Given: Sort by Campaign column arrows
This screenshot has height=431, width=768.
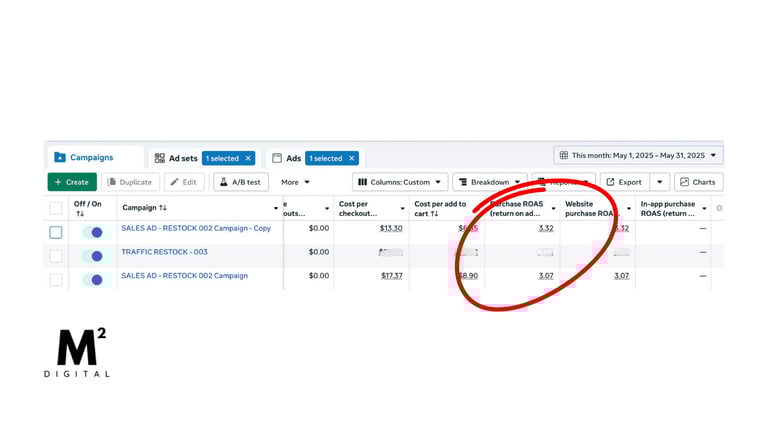Looking at the screenshot, I should coord(163,208).
